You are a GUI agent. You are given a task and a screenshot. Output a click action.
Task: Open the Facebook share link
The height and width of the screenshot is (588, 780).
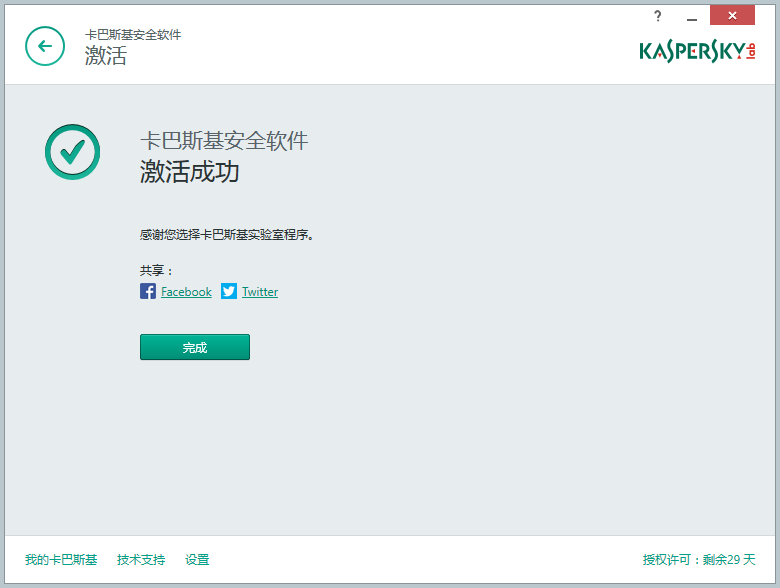pyautogui.click(x=186, y=292)
